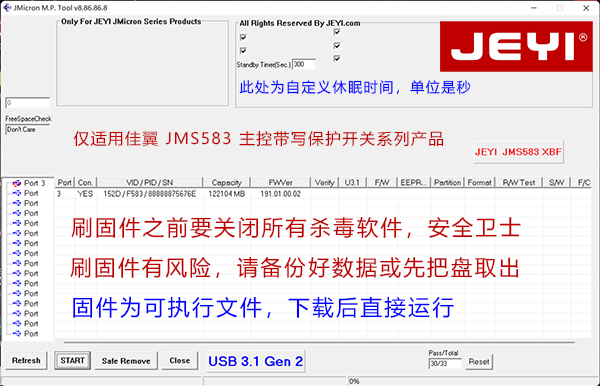The height and width of the screenshot is (386, 600).
Task: Select the fifth port icon in tree
Action: coord(17,223)
